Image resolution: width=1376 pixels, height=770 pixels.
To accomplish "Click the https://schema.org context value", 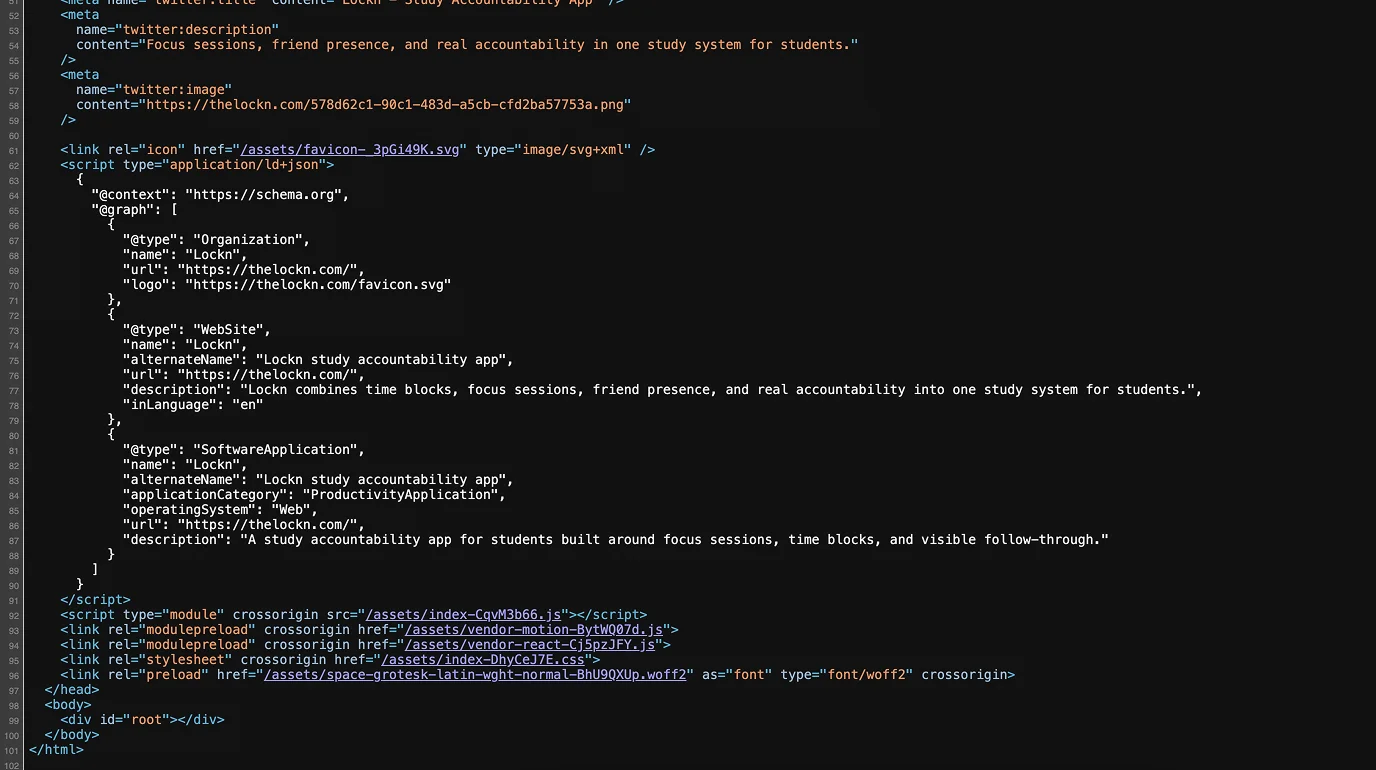I will 264,195.
